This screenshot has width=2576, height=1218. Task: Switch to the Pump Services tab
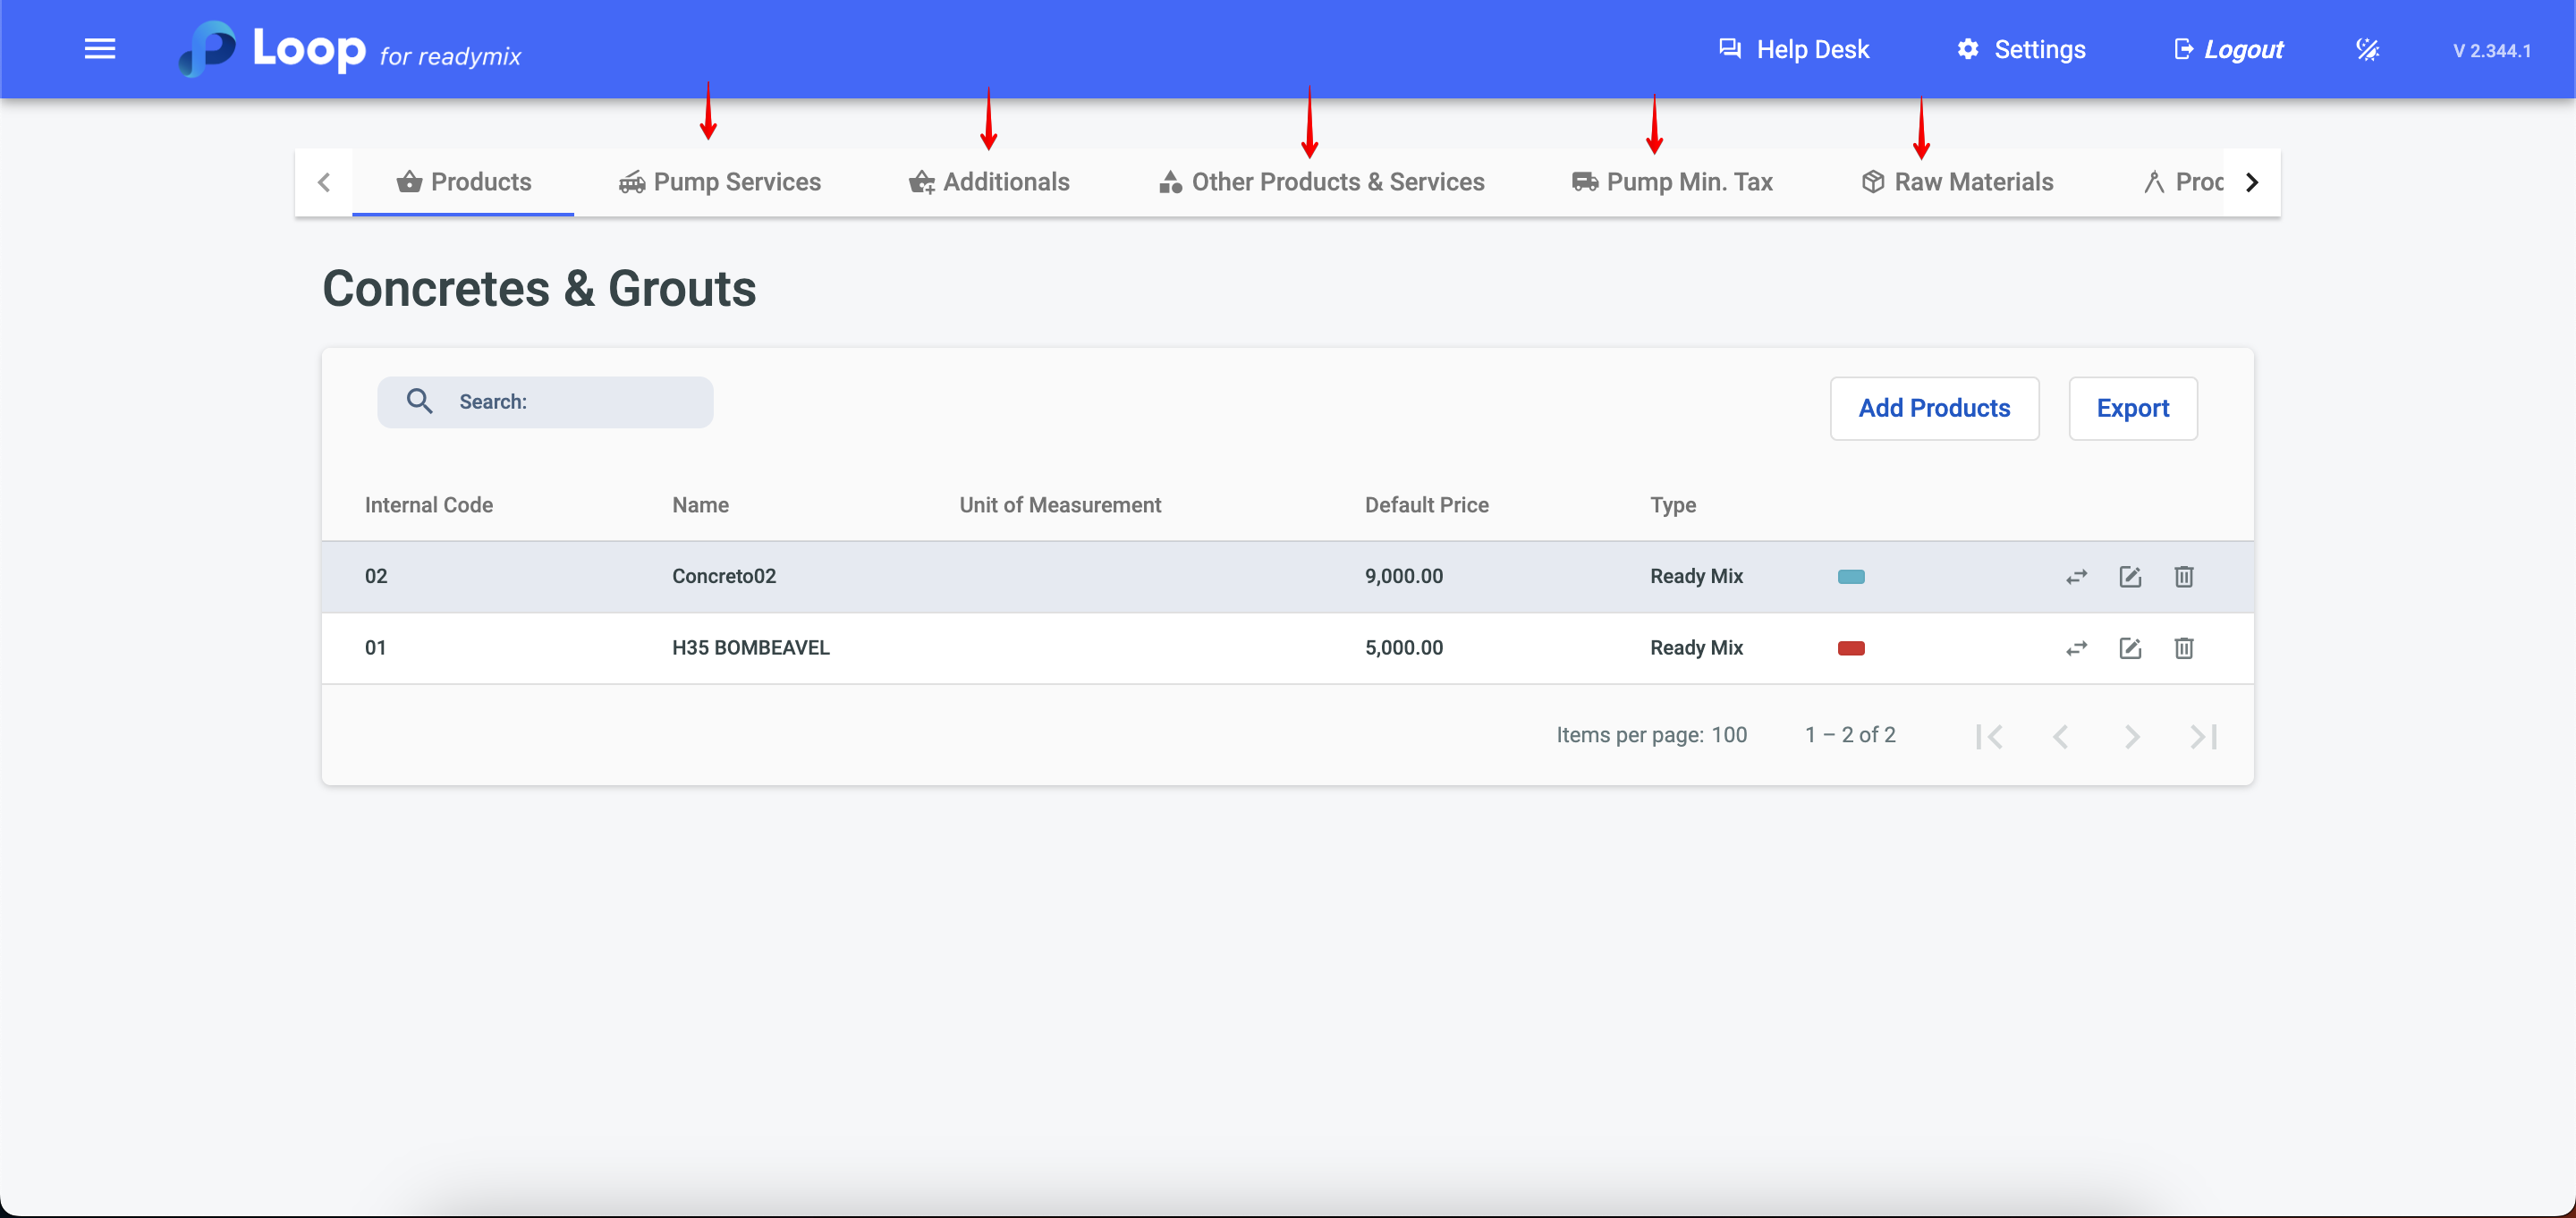point(720,182)
